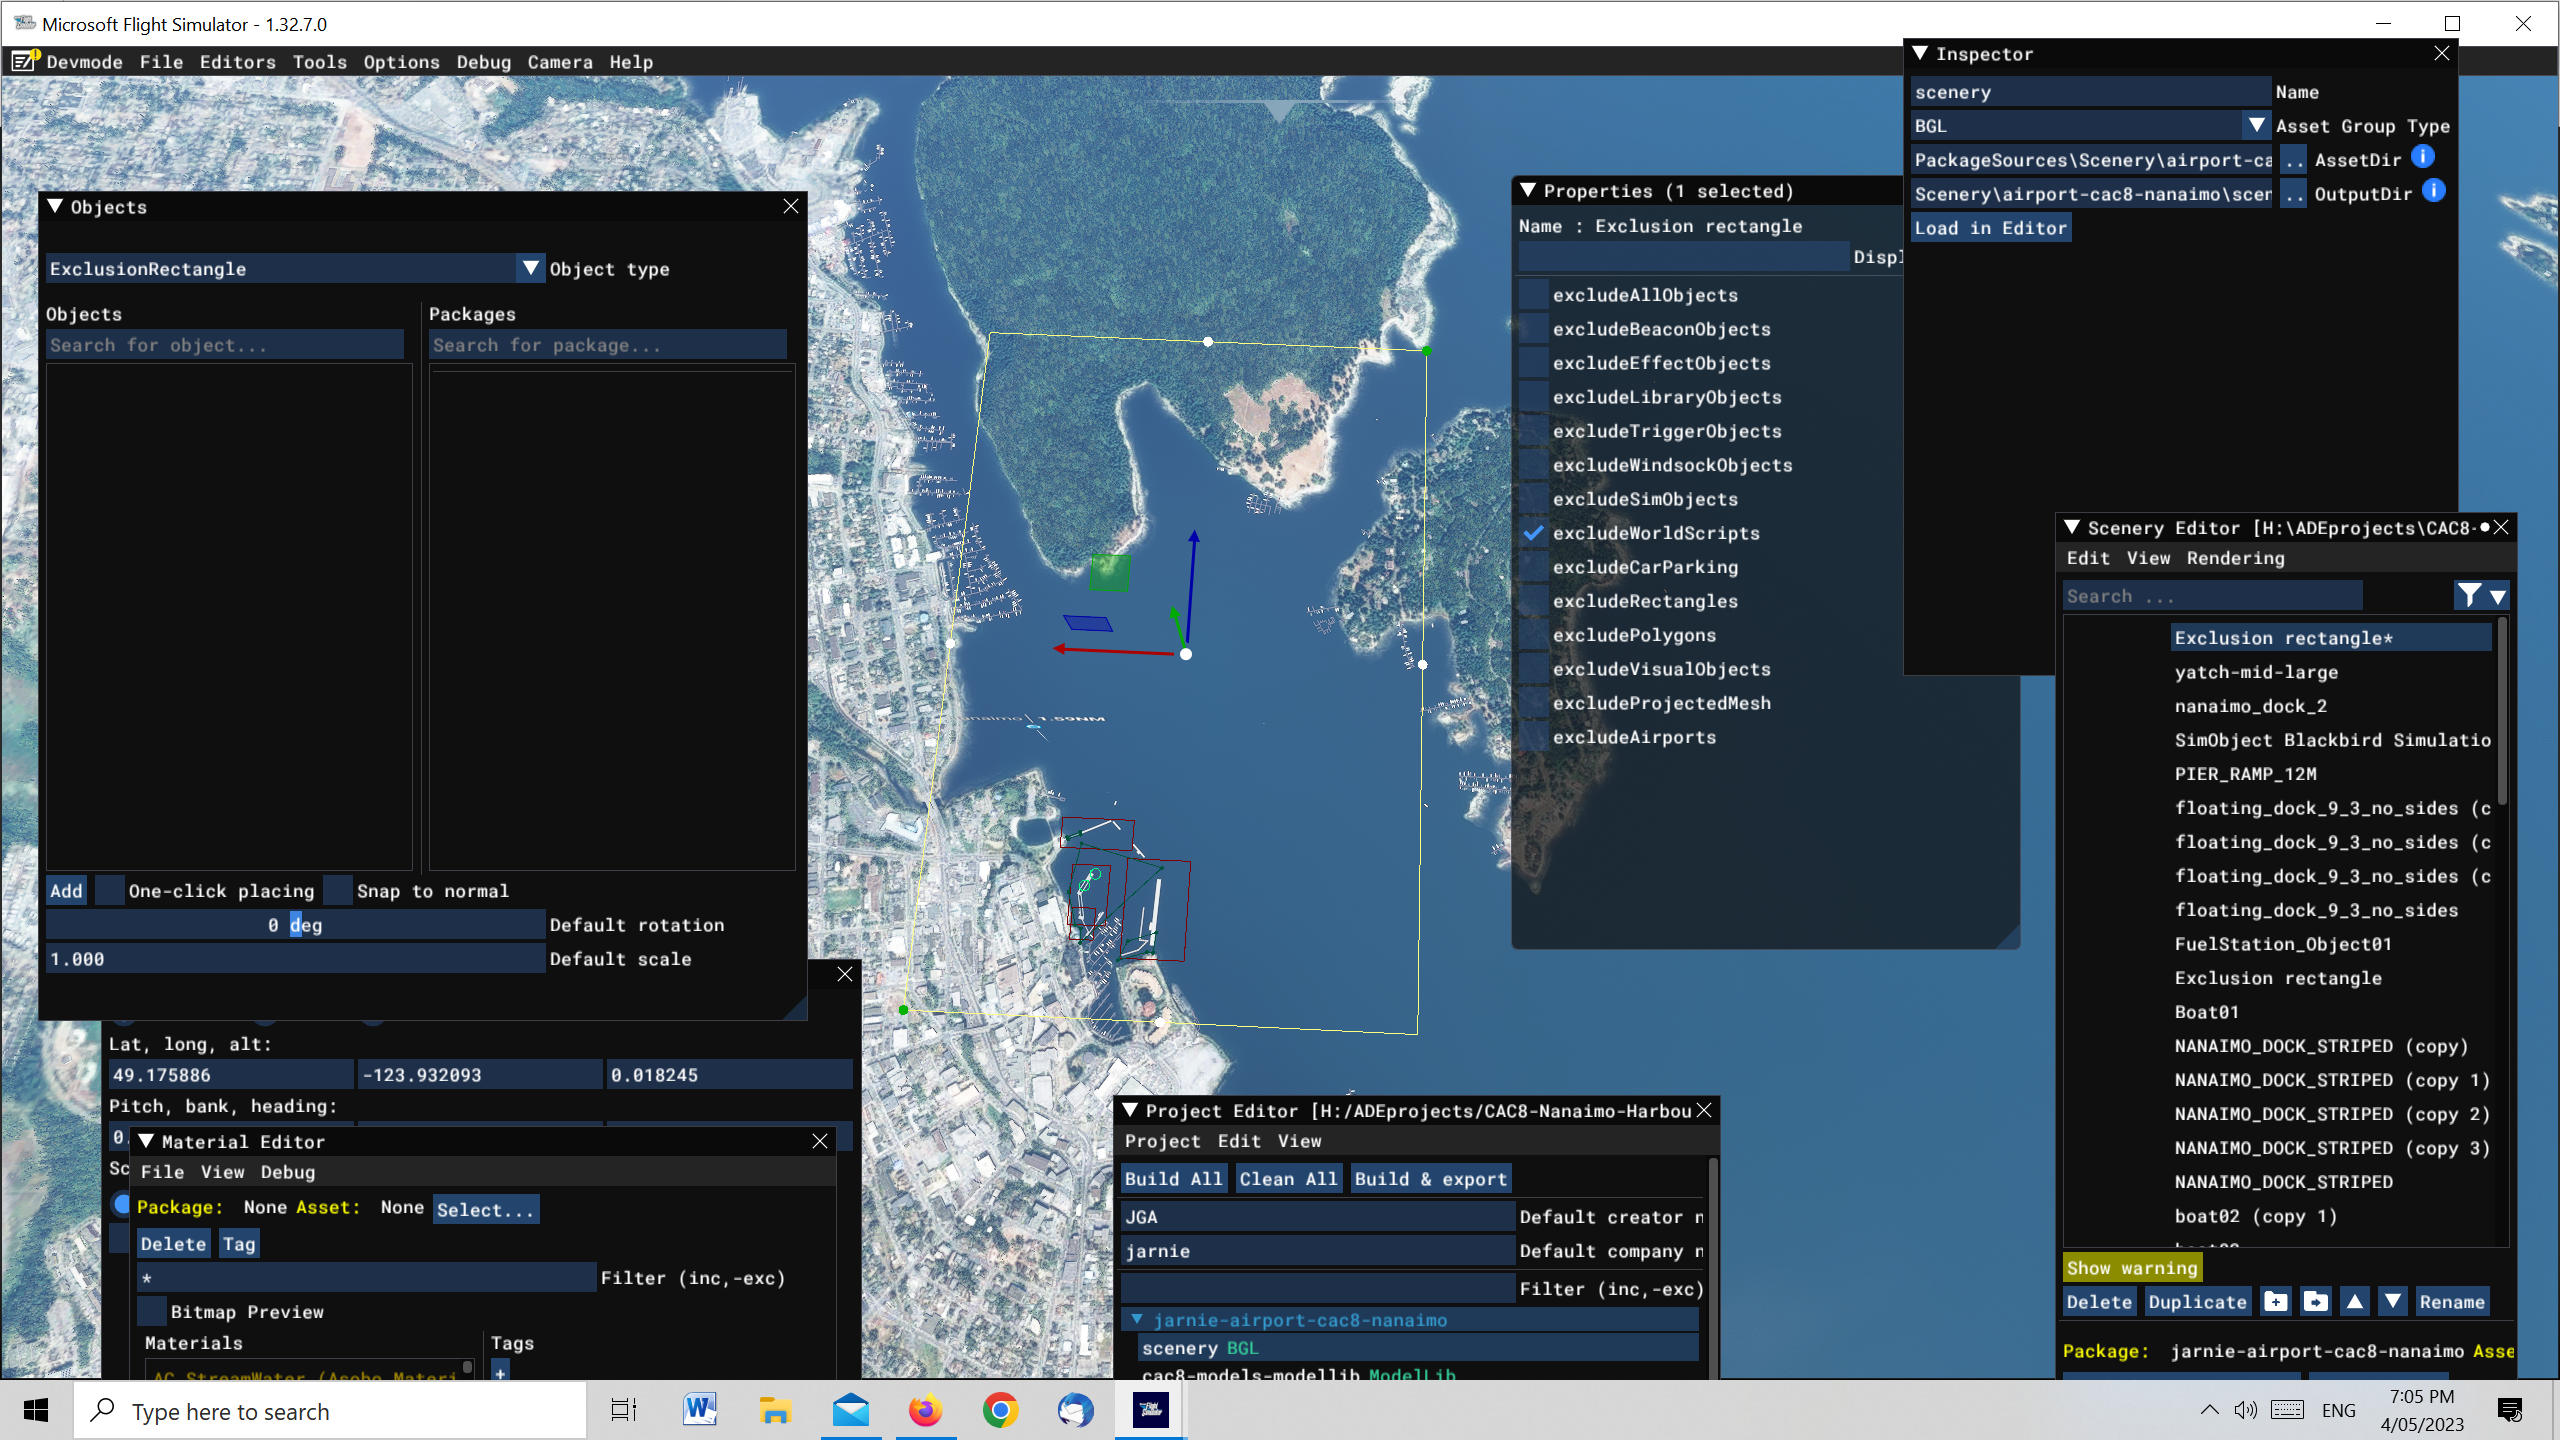
Task: Open the Object type dropdown
Action: [531, 268]
